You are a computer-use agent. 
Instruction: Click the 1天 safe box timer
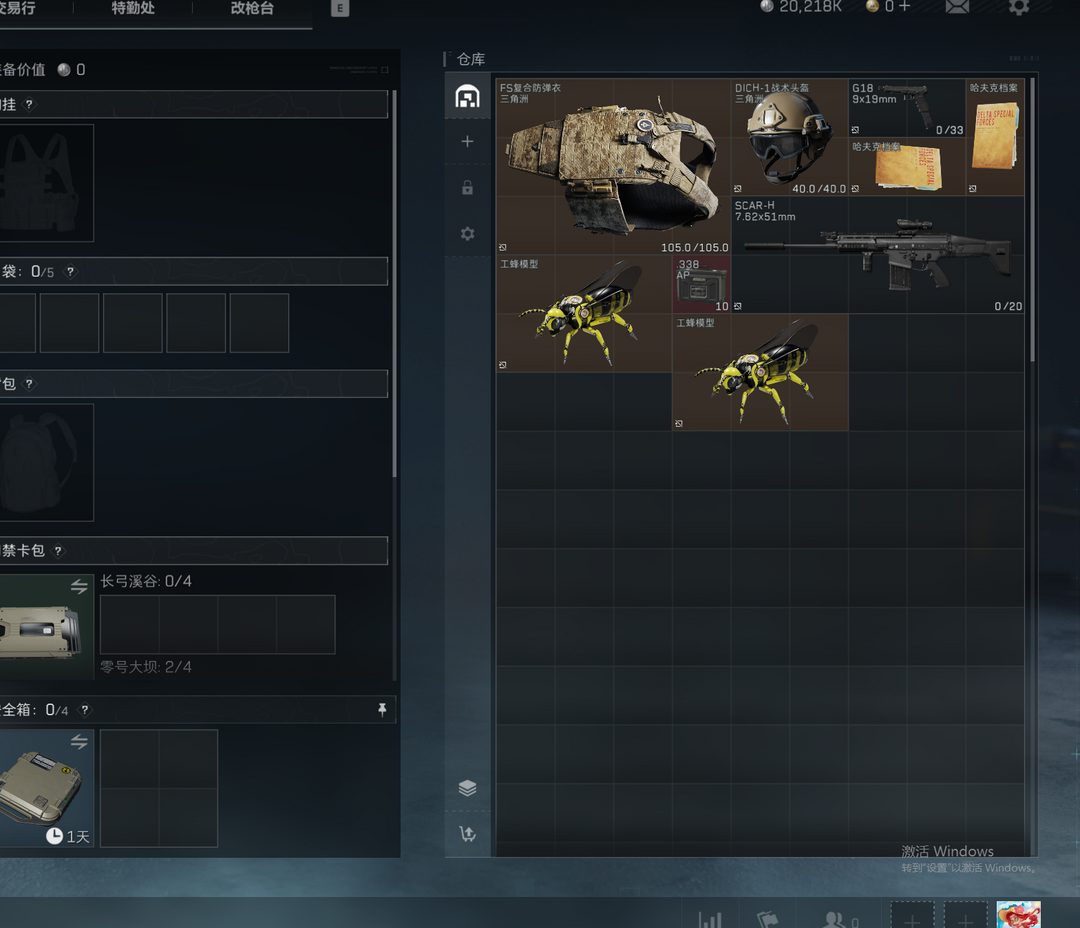point(68,836)
